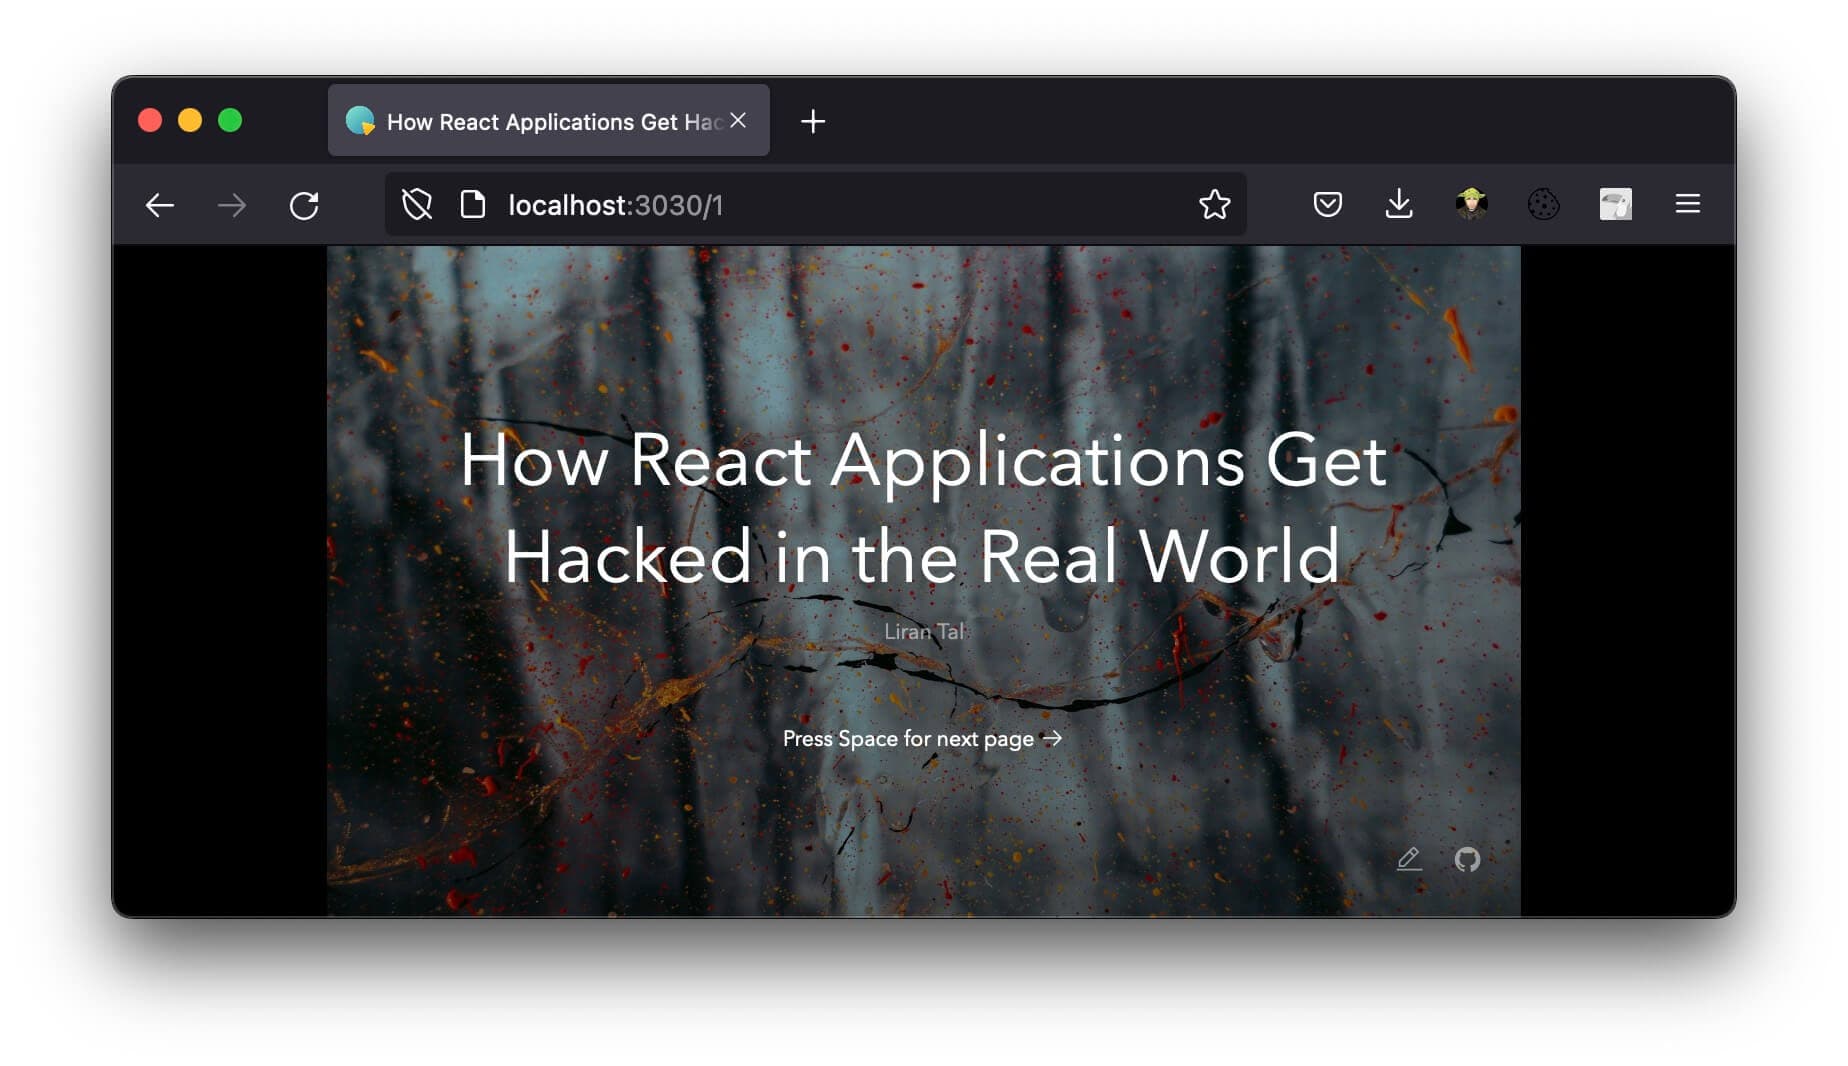Open a new browser tab
1848x1066 pixels.
(813, 121)
